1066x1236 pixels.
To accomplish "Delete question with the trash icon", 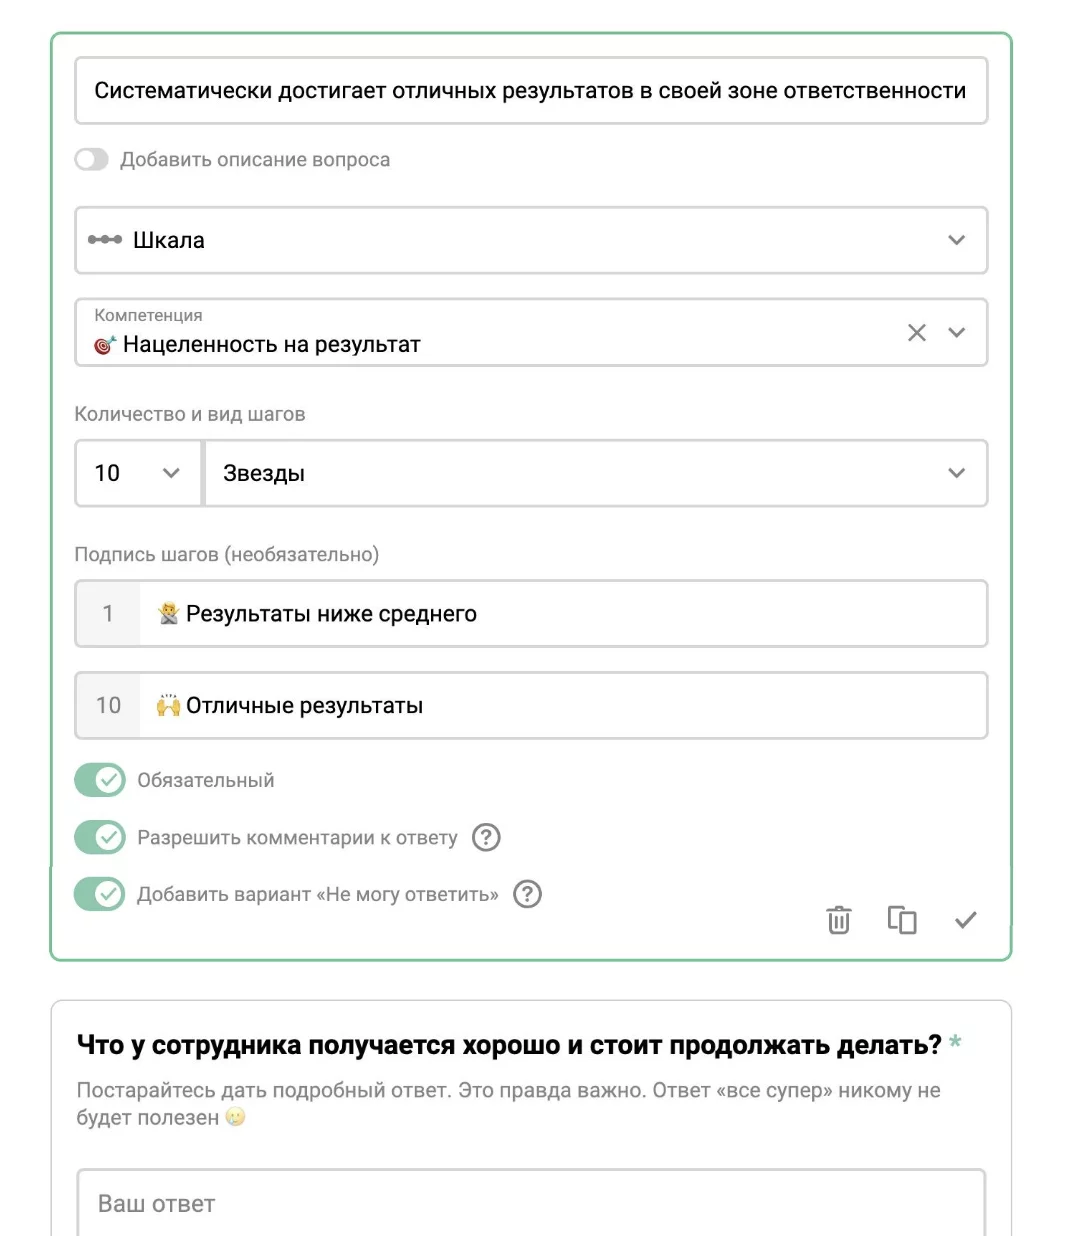I will (838, 919).
